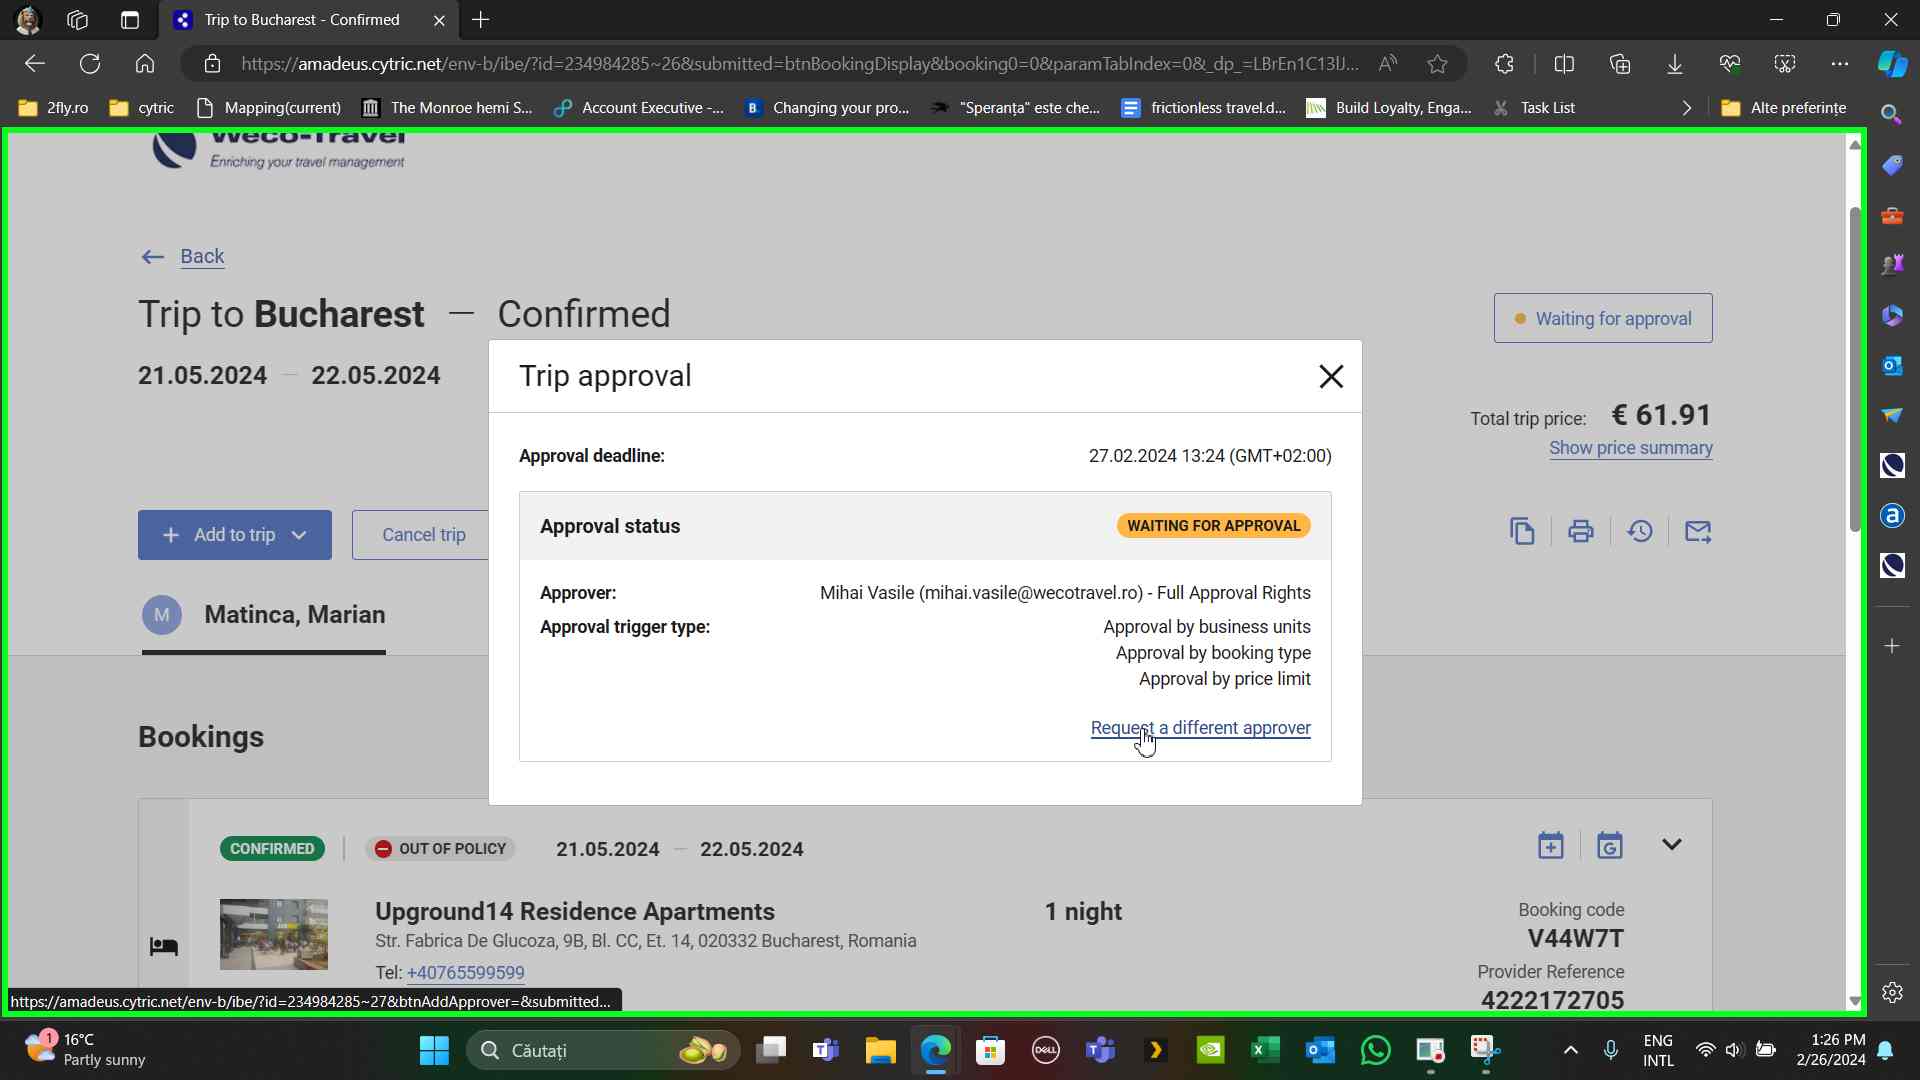Viewport: 1920px width, 1080px height.
Task: Add booking to calendar icon
Action: [x=1550, y=846]
